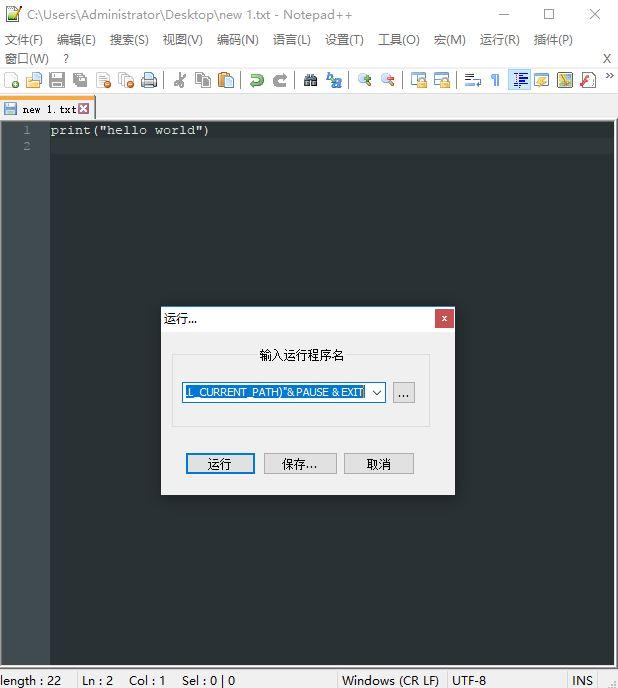Click the 取消 button in the dialog
The image size is (618, 688).
click(379, 464)
